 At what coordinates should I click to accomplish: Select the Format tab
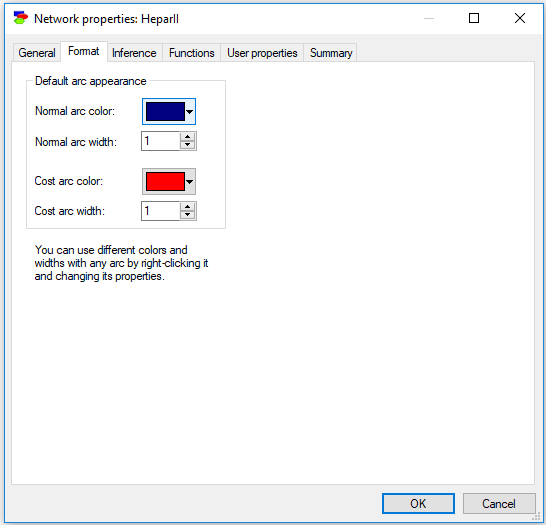(x=84, y=52)
